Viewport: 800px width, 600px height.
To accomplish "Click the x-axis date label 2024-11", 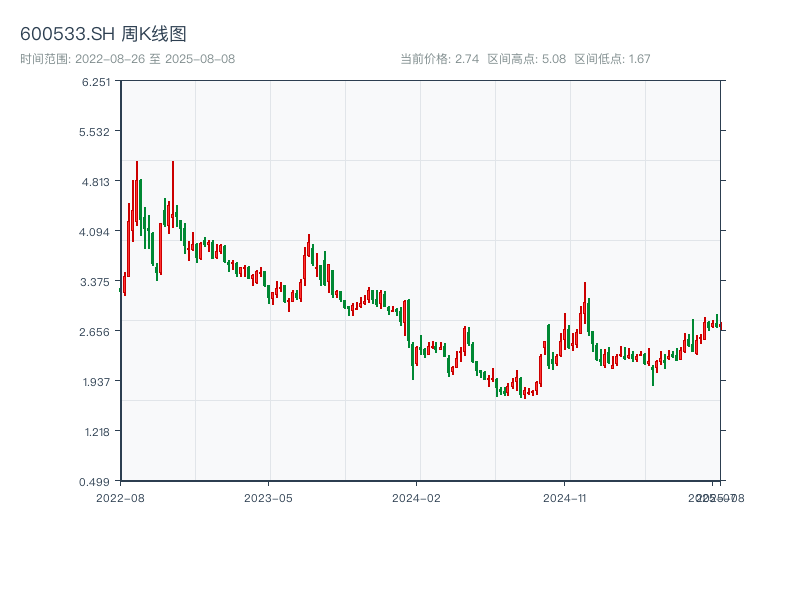I will [564, 498].
